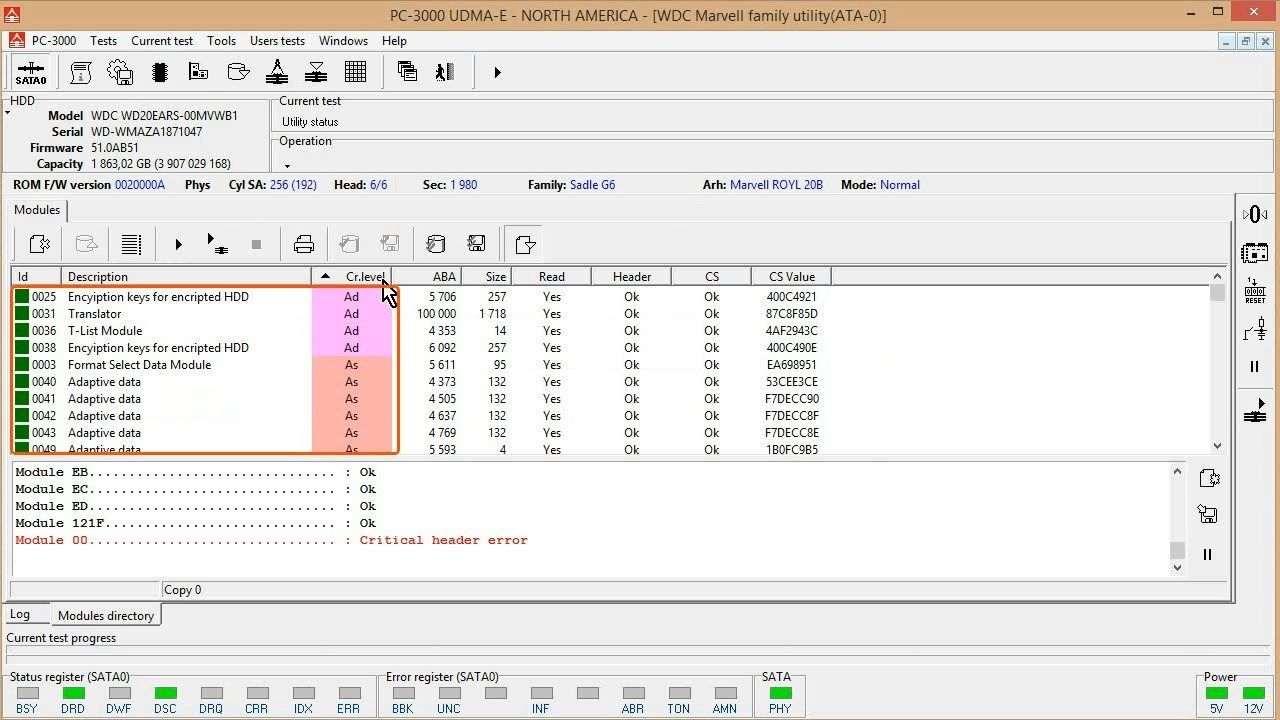Toggle the green marker for module 0003
The width and height of the screenshot is (1280, 720).
22,365
